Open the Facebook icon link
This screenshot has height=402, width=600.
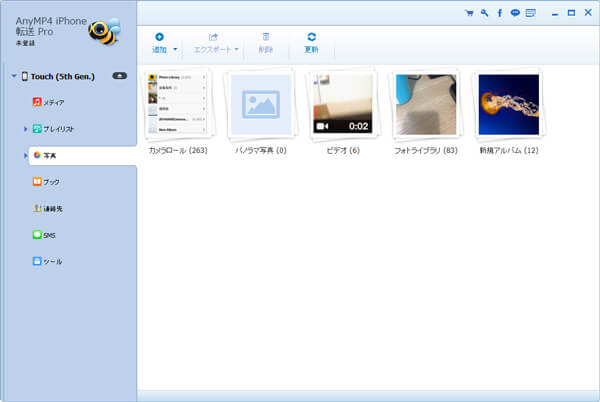pyautogui.click(x=499, y=13)
